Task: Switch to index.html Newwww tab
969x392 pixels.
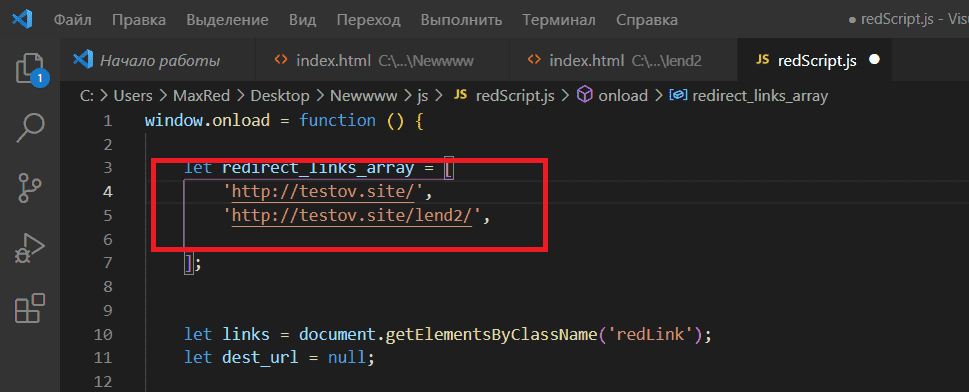Action: click(x=383, y=61)
